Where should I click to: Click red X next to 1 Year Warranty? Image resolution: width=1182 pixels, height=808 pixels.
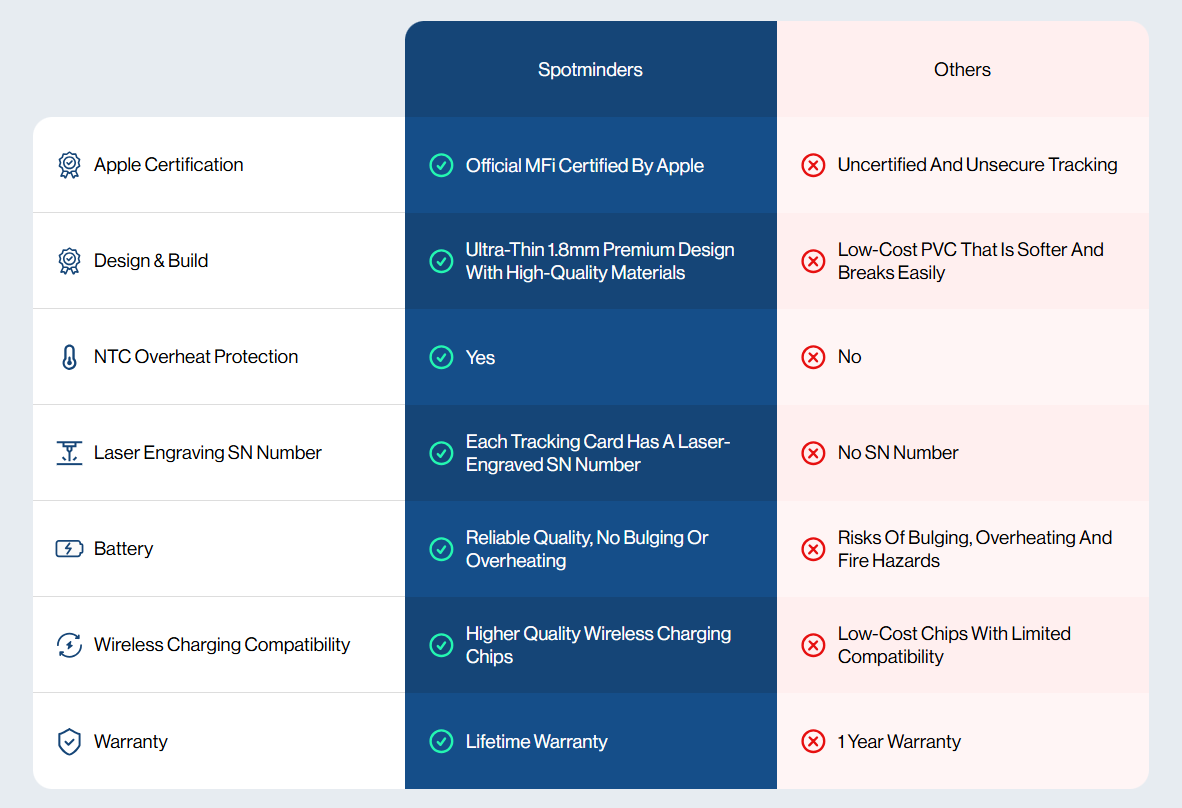(813, 742)
